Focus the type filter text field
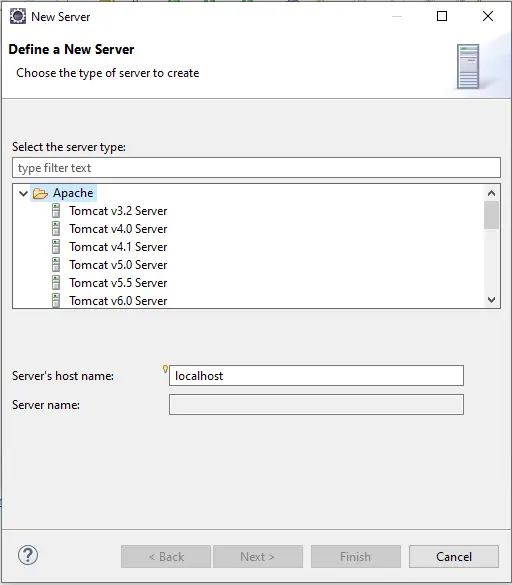The height and width of the screenshot is (585, 512). (x=256, y=168)
